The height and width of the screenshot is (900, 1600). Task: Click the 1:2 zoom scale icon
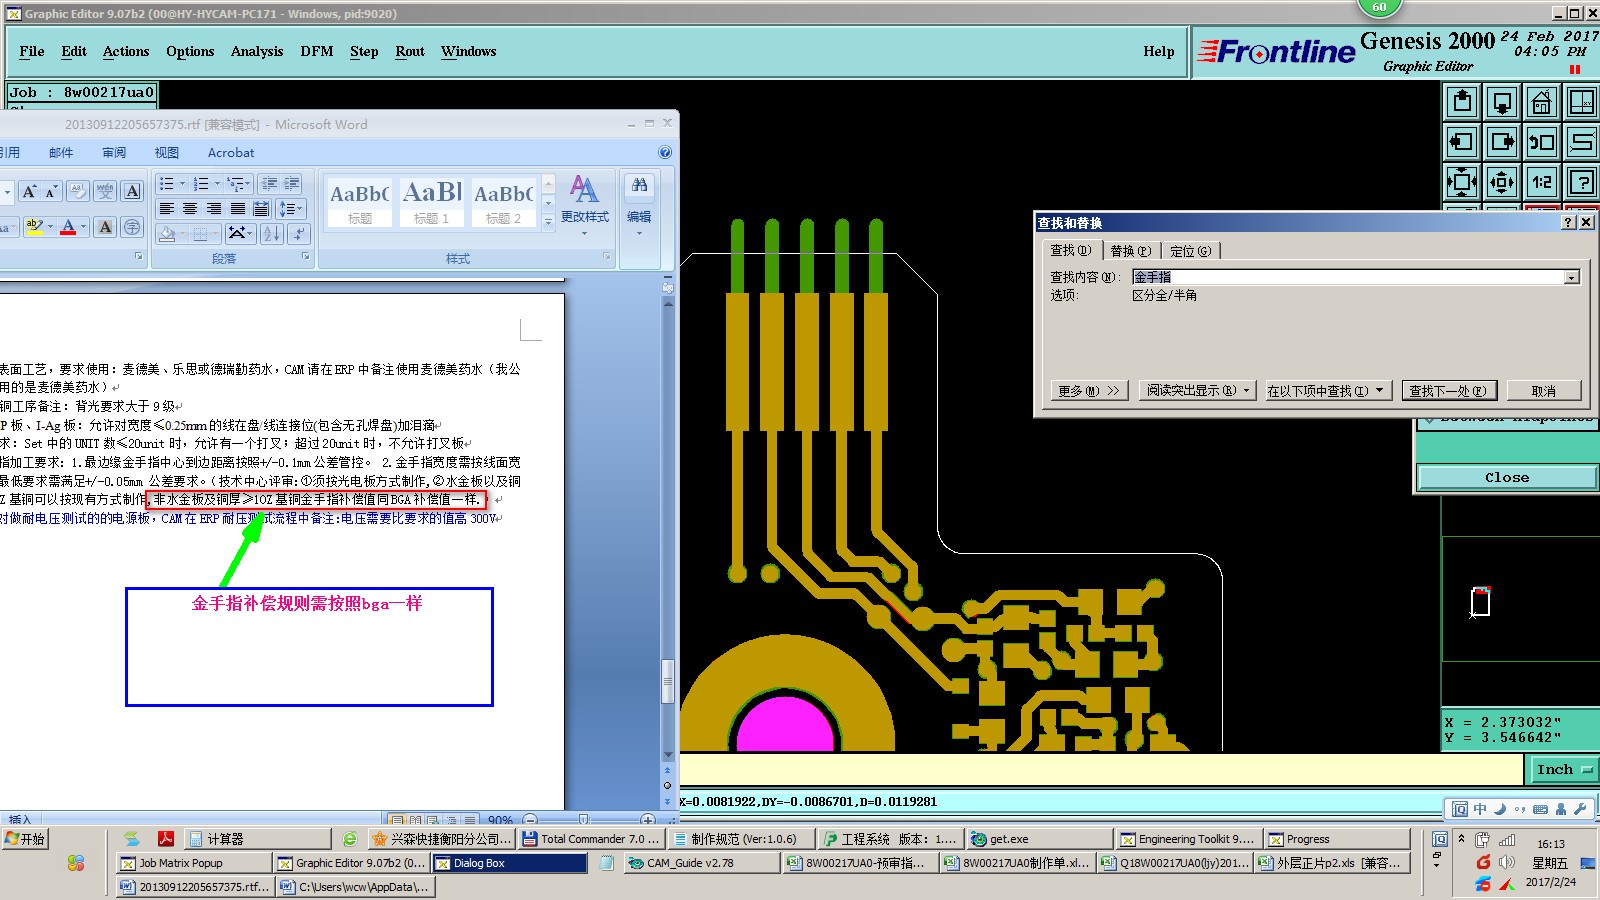1542,182
